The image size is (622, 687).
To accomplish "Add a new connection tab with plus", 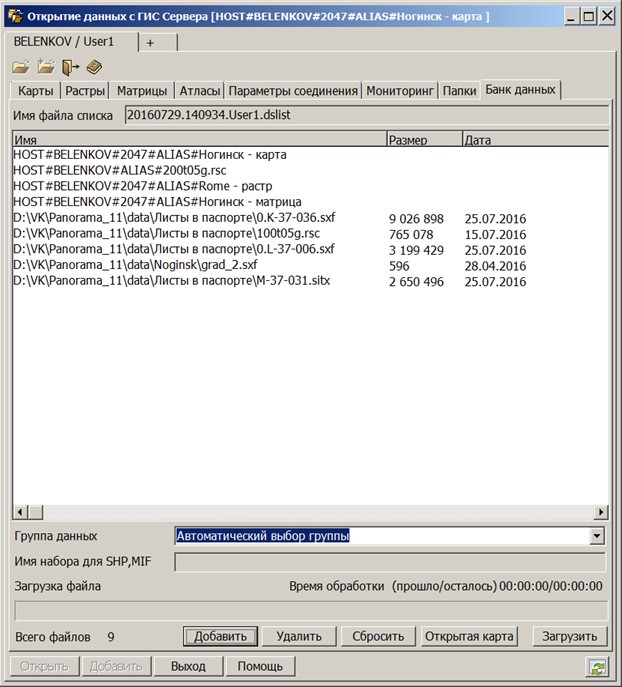I will click(x=151, y=43).
